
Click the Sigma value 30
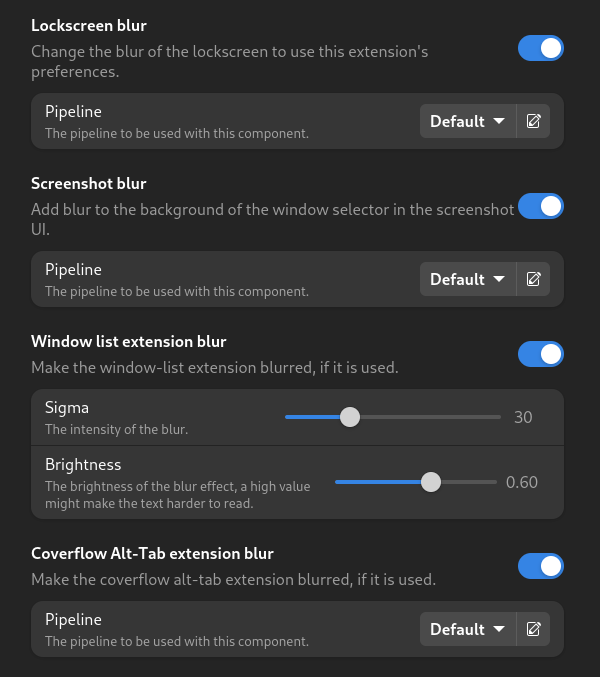coord(523,417)
